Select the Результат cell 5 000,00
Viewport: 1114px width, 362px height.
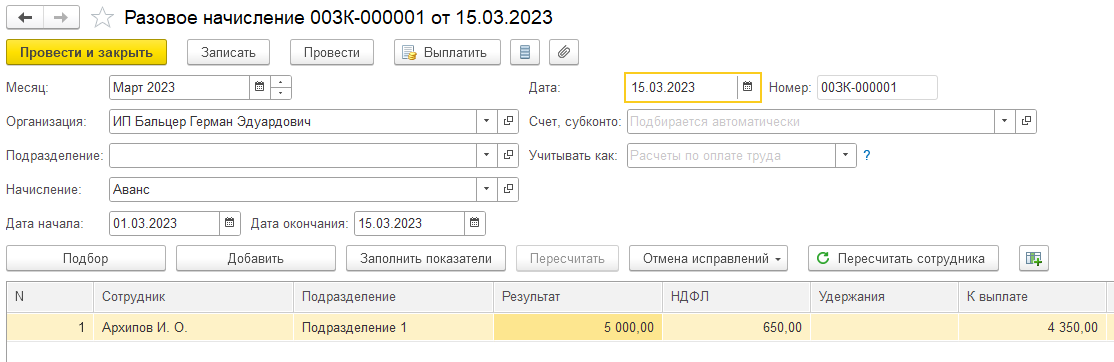point(578,327)
